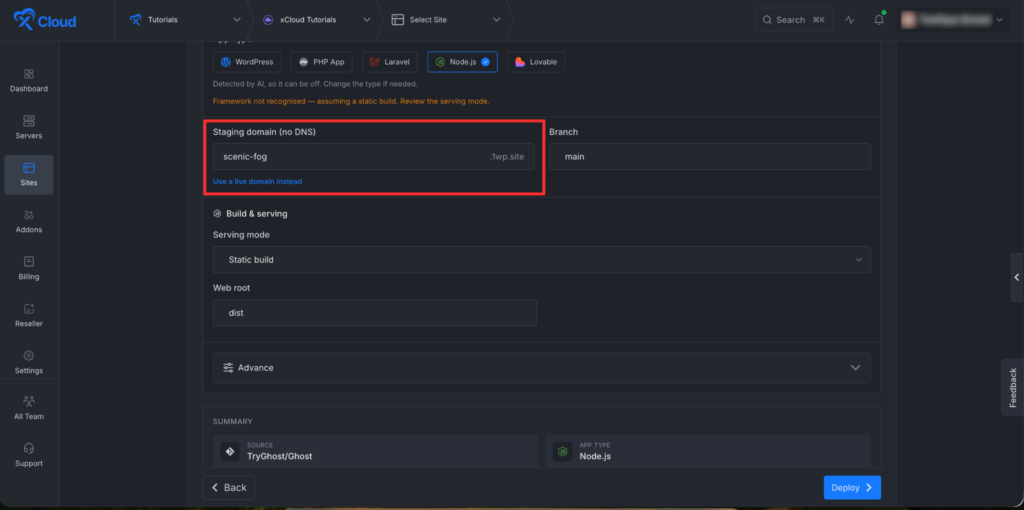Click the .1wp.site domain suffix

click(507, 157)
